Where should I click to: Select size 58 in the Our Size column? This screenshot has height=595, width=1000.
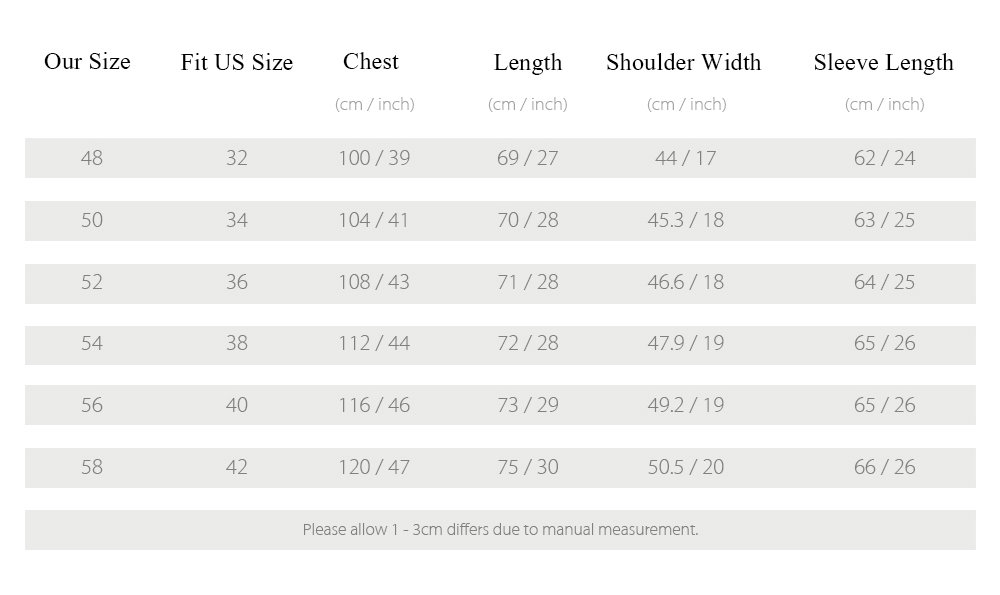click(92, 467)
